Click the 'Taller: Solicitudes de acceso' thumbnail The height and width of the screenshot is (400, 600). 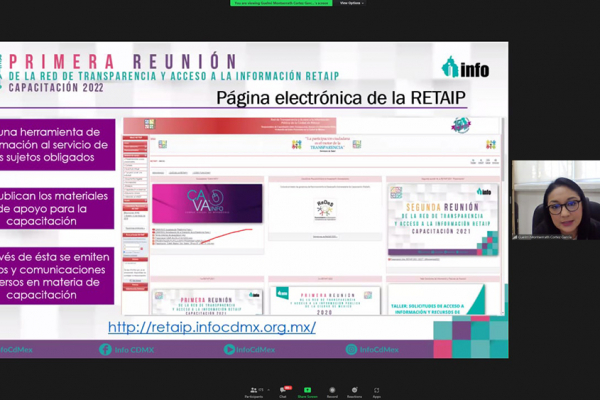point(436,300)
